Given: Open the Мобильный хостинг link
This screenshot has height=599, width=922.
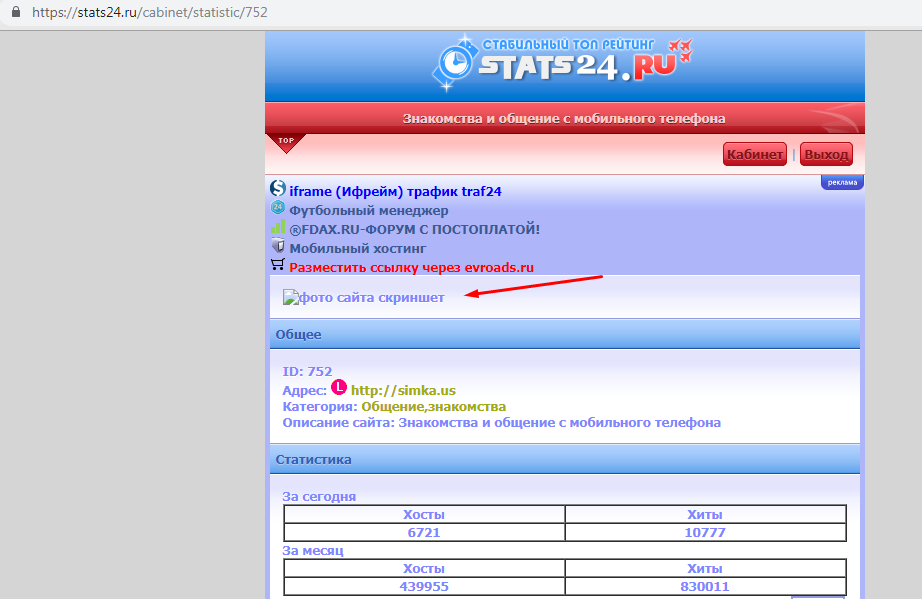Looking at the screenshot, I should point(358,249).
